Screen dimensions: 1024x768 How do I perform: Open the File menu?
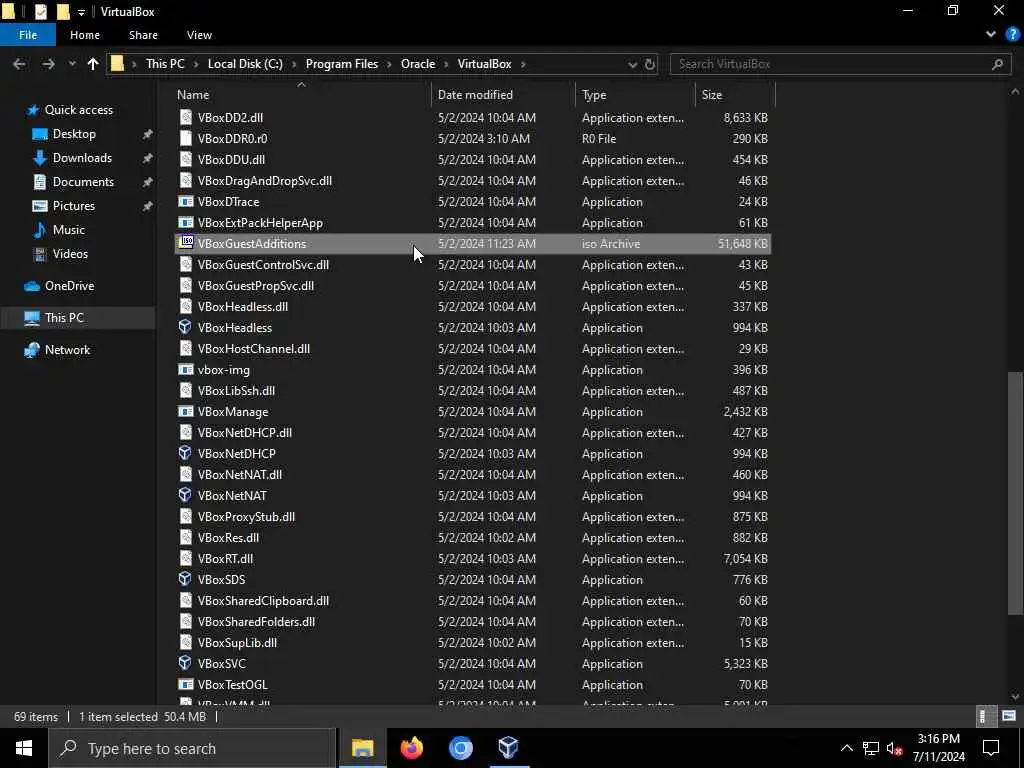coord(28,35)
